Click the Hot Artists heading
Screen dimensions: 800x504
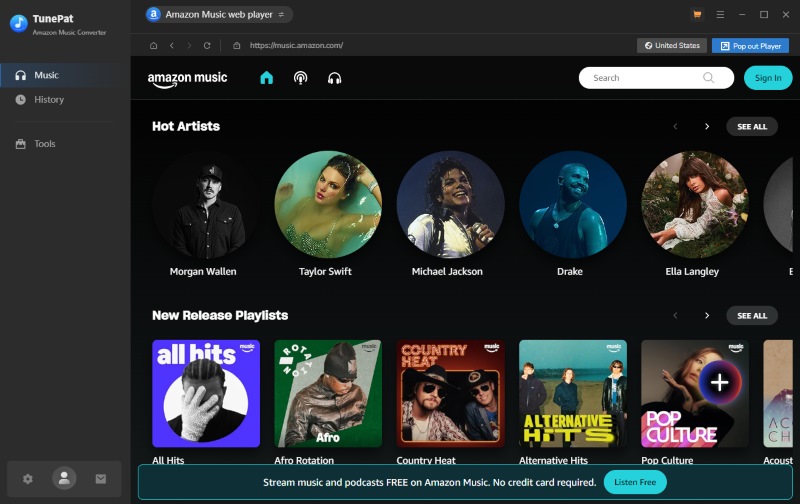[186, 127]
